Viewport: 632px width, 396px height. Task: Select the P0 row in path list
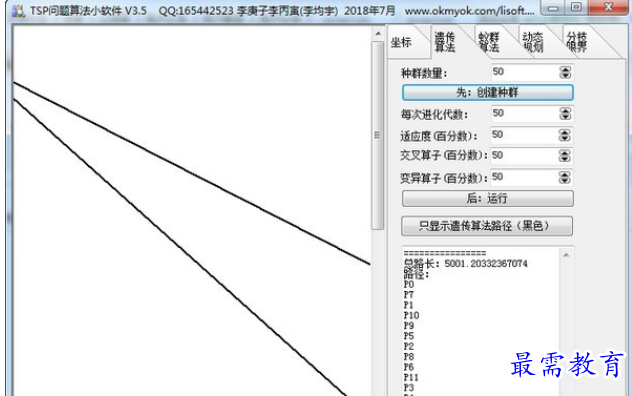[x=409, y=285]
